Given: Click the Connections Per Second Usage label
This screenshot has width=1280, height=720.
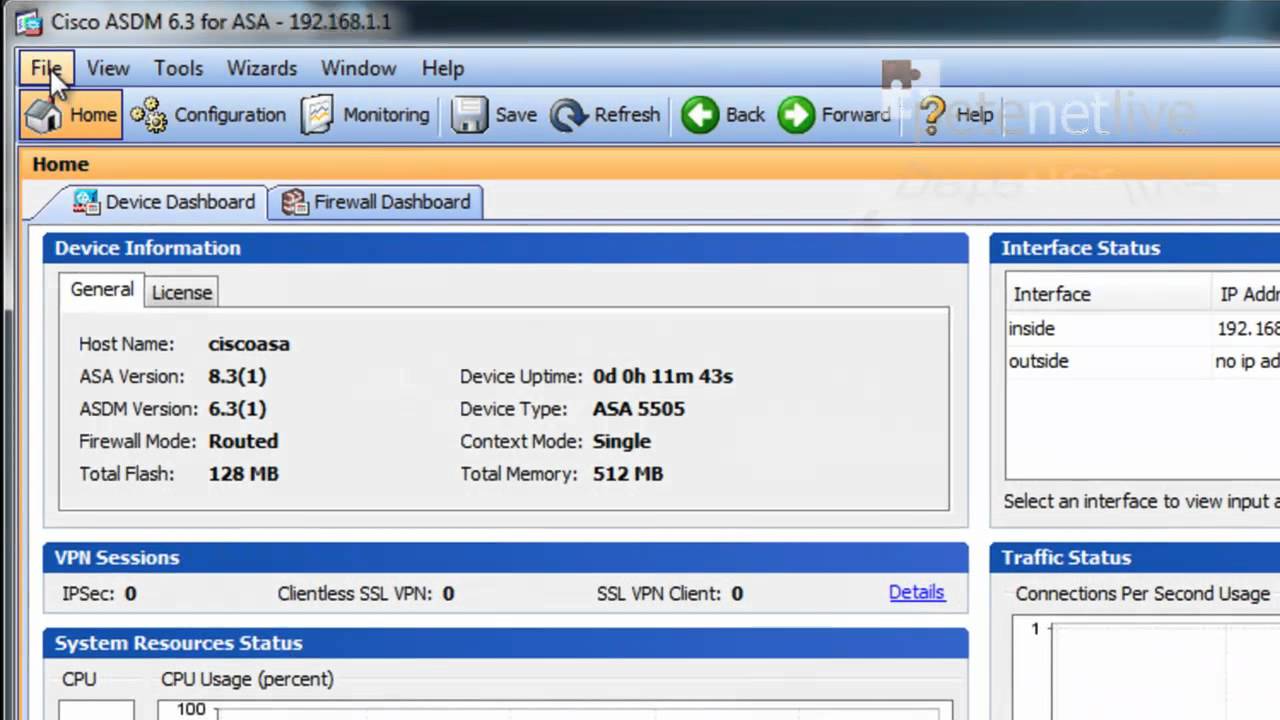Looking at the screenshot, I should (1143, 594).
